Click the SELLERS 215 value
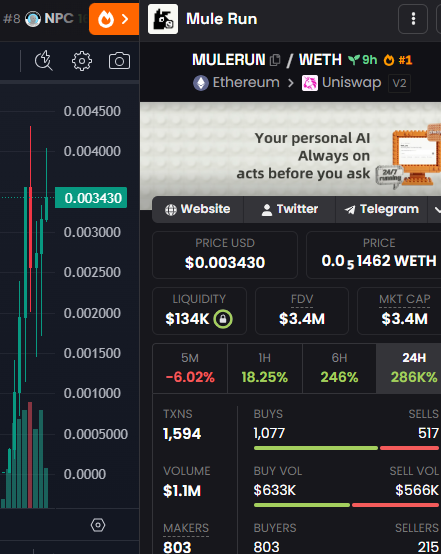This screenshot has width=441, height=554. pyautogui.click(x=428, y=547)
